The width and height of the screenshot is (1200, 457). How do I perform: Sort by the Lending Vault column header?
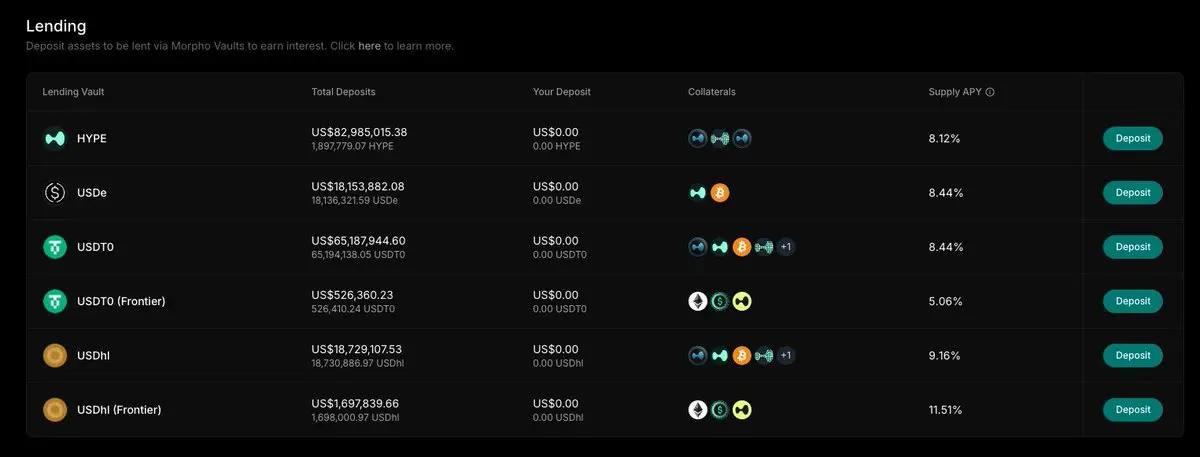(73, 92)
